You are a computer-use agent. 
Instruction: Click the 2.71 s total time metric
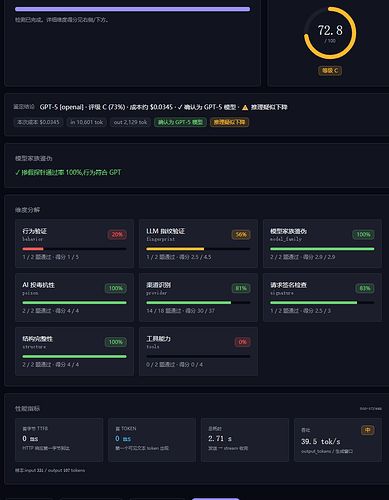pos(245,440)
